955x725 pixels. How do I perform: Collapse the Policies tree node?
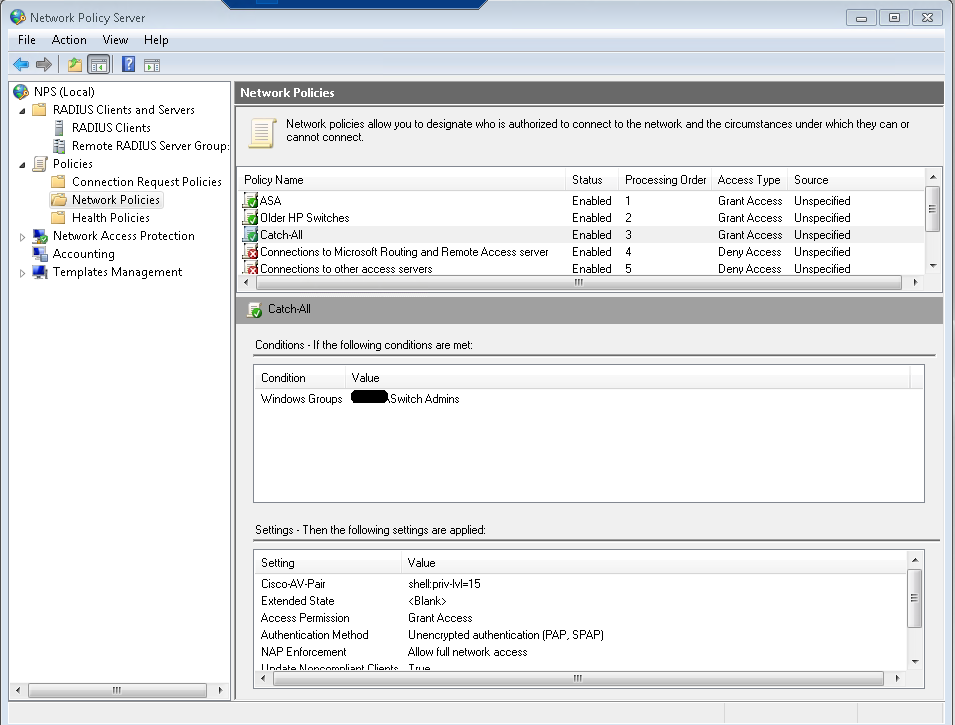[x=23, y=164]
